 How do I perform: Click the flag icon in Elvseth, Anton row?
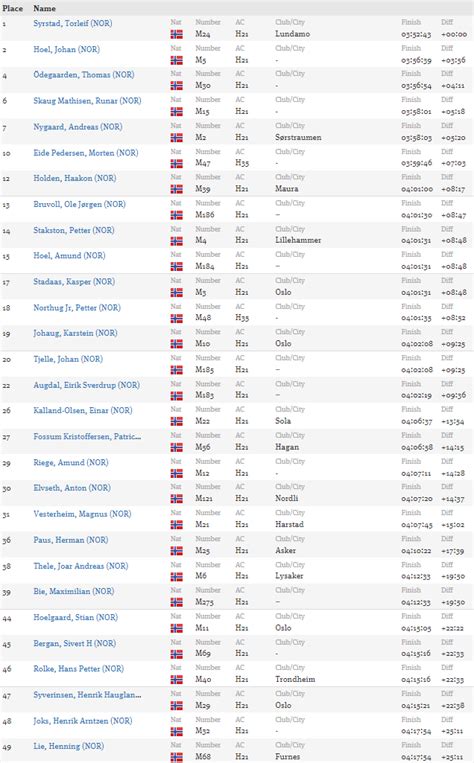[x=177, y=499]
